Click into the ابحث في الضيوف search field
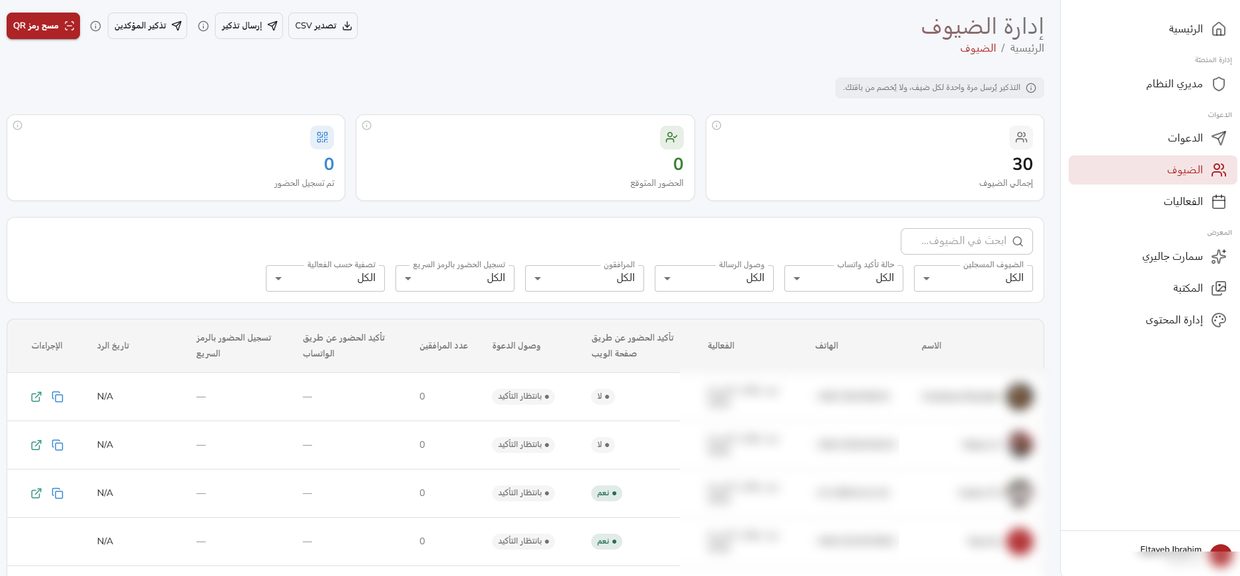 (967, 241)
